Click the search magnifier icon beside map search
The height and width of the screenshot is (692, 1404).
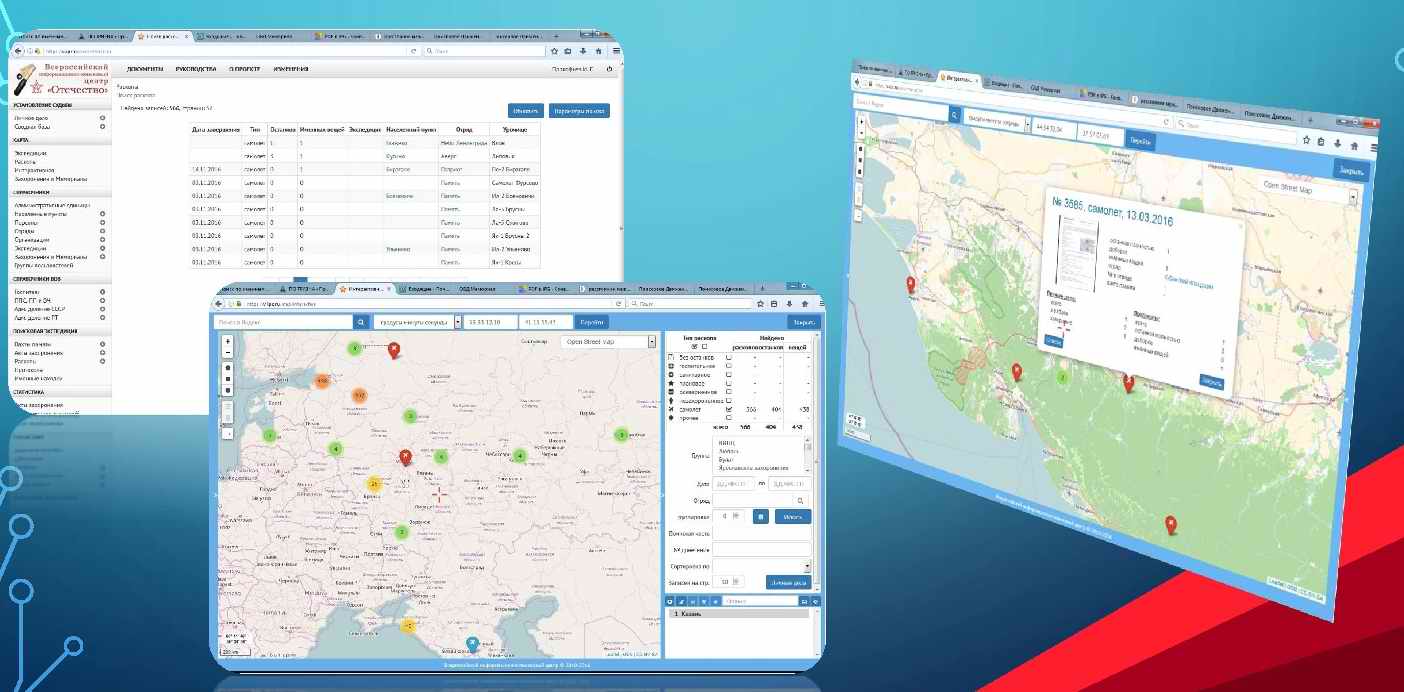[362, 322]
